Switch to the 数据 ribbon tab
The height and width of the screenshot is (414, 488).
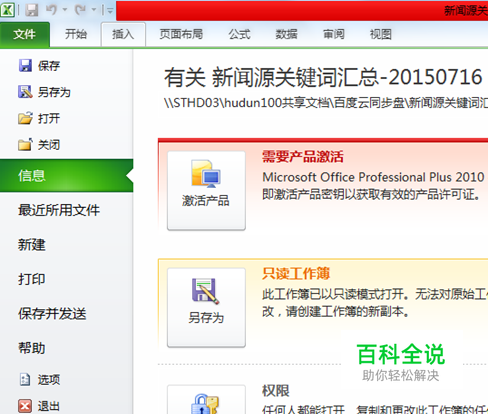(x=286, y=34)
